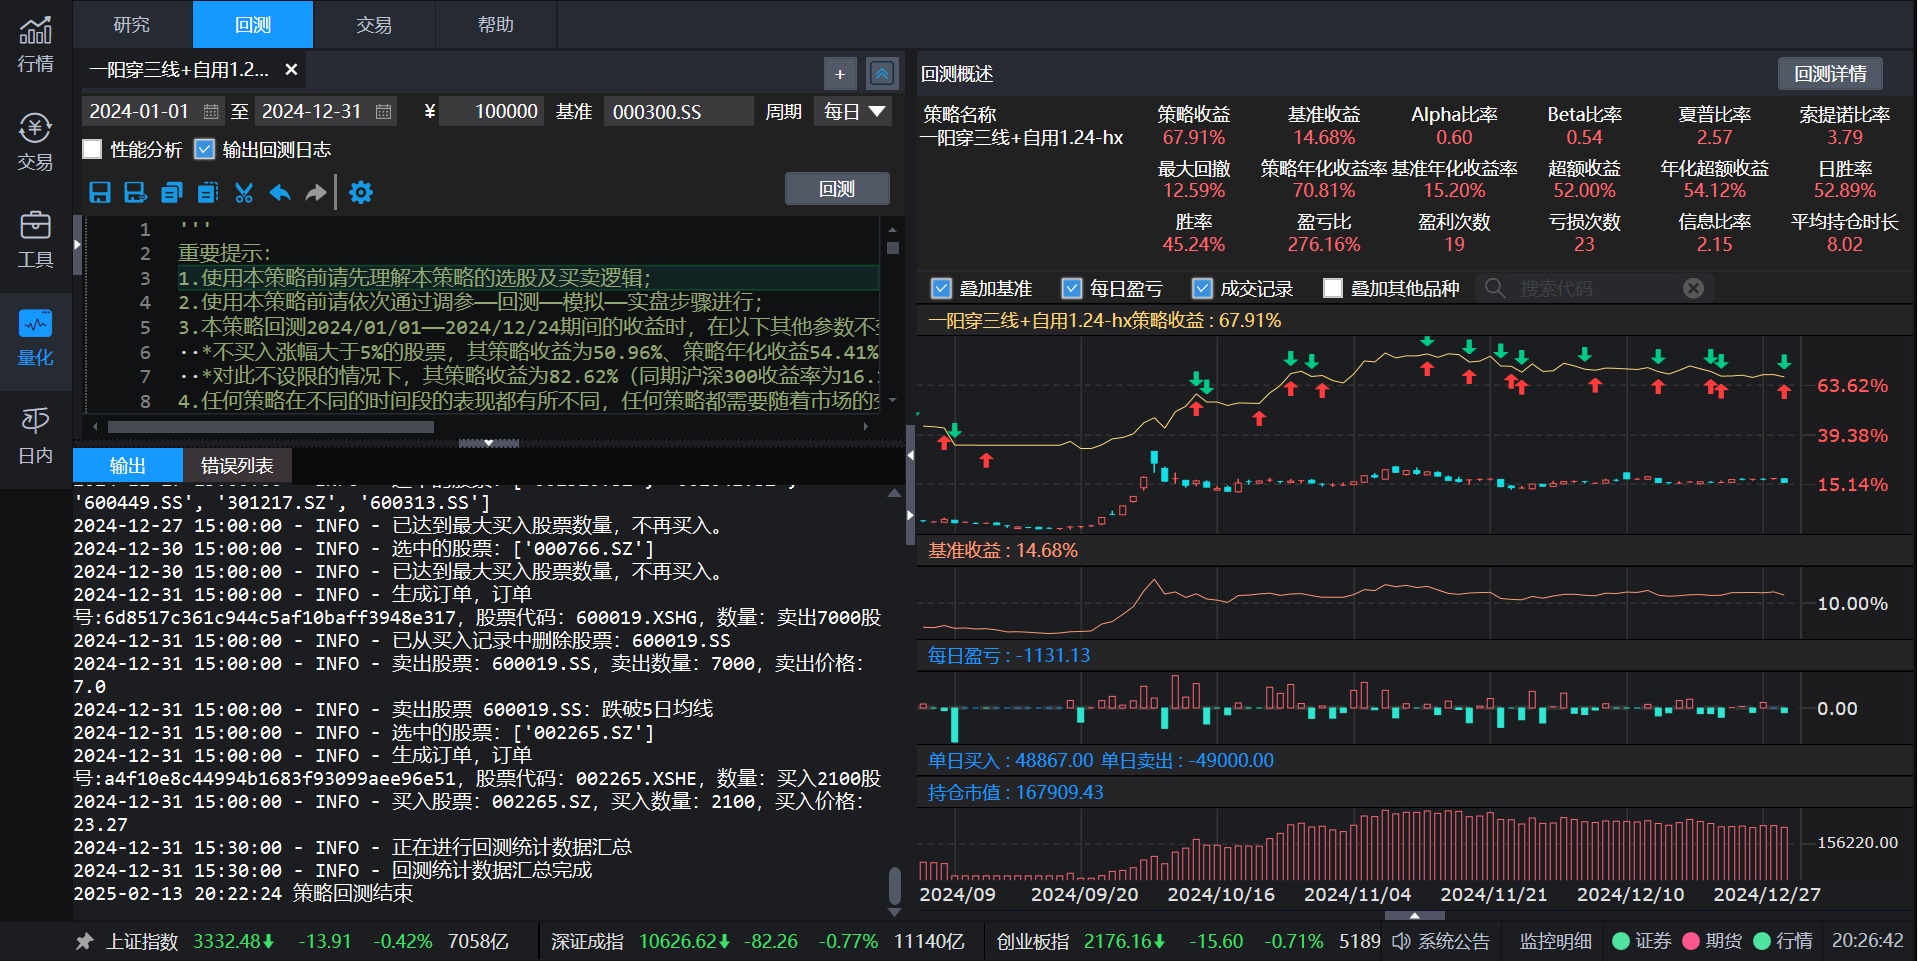Open 日内 in the left sidebar
Image resolution: width=1918 pixels, height=961 pixels.
click(35, 436)
